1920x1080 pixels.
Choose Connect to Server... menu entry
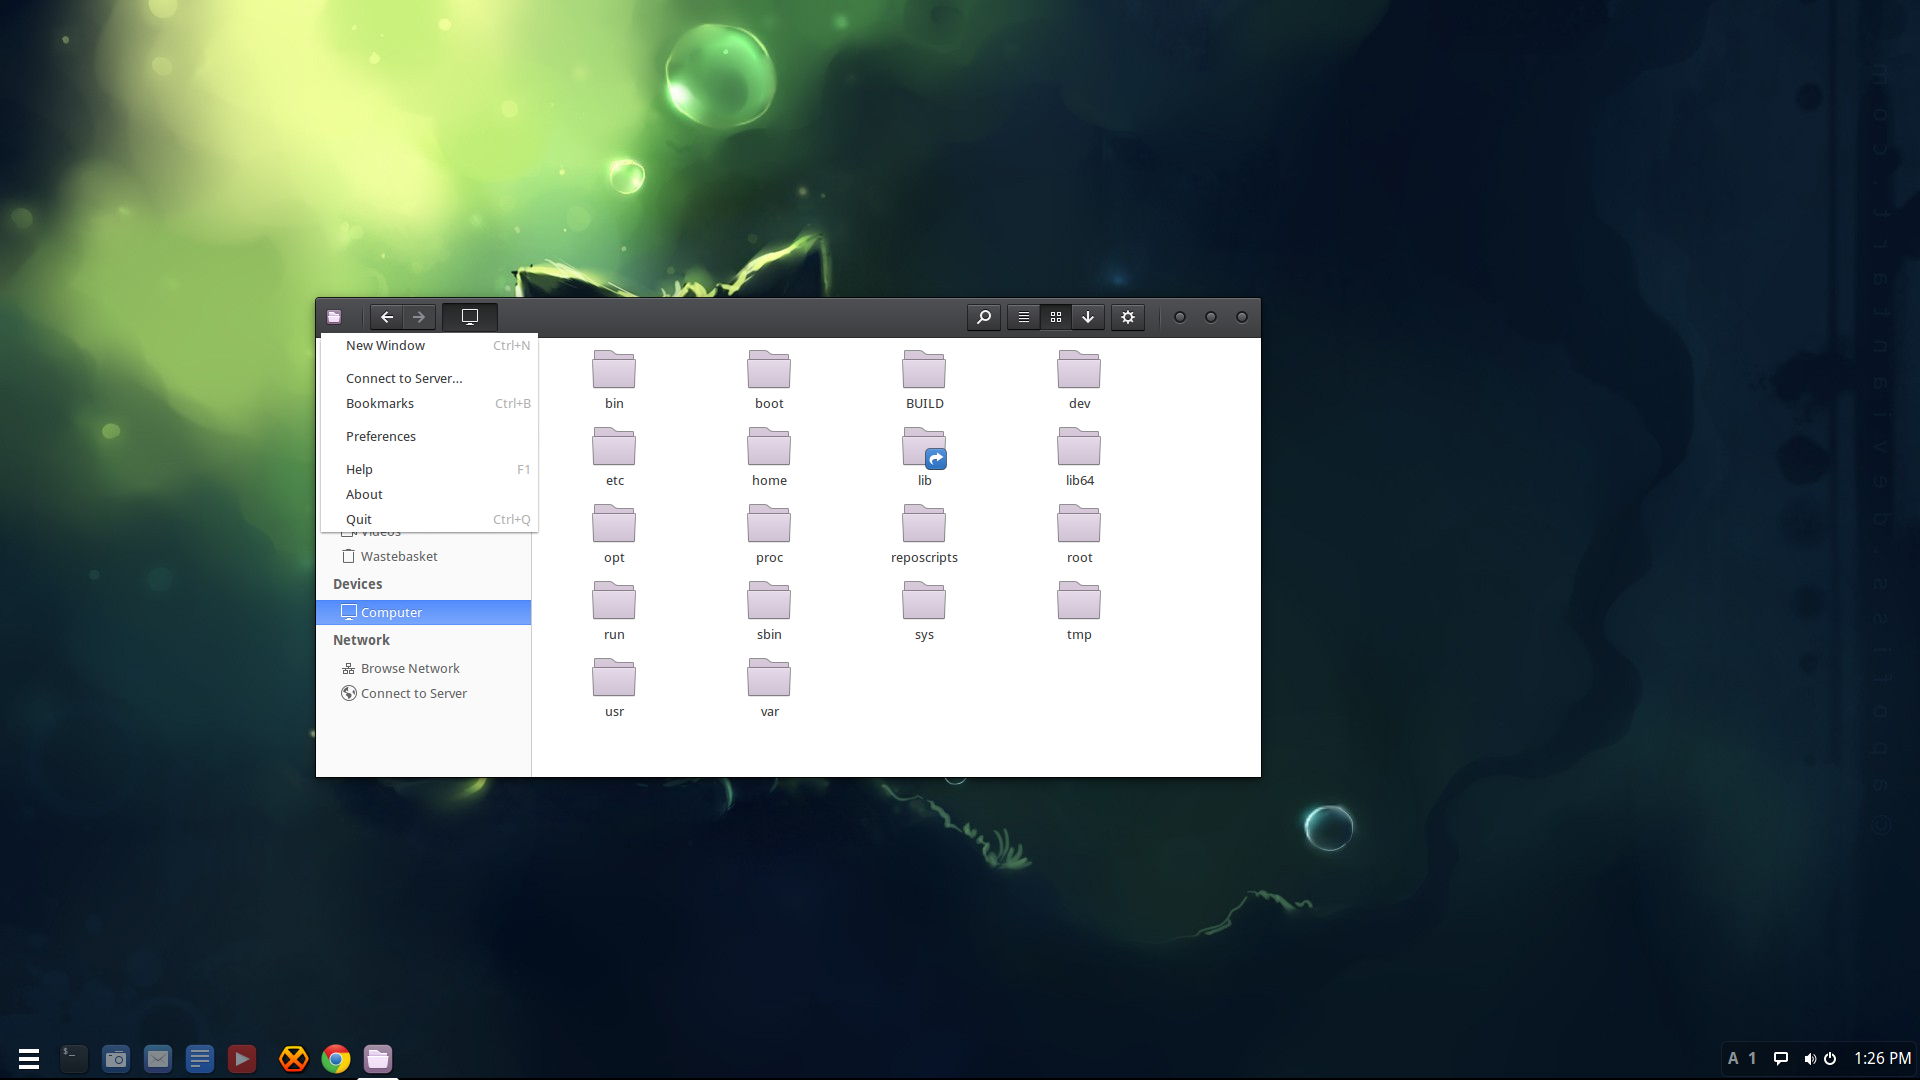[x=429, y=378]
